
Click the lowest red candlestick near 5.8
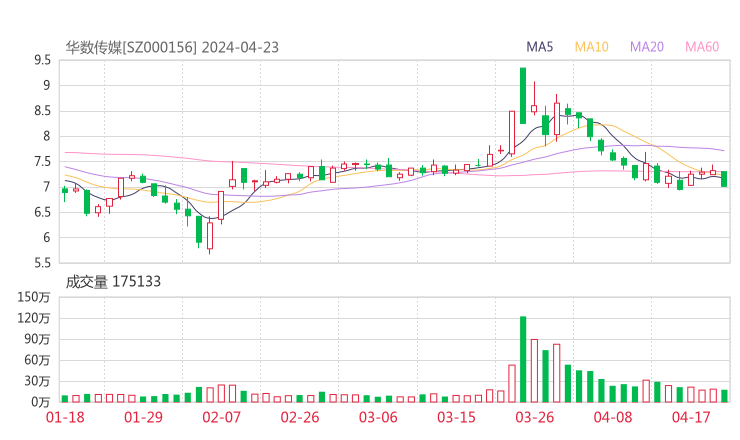[210, 236]
